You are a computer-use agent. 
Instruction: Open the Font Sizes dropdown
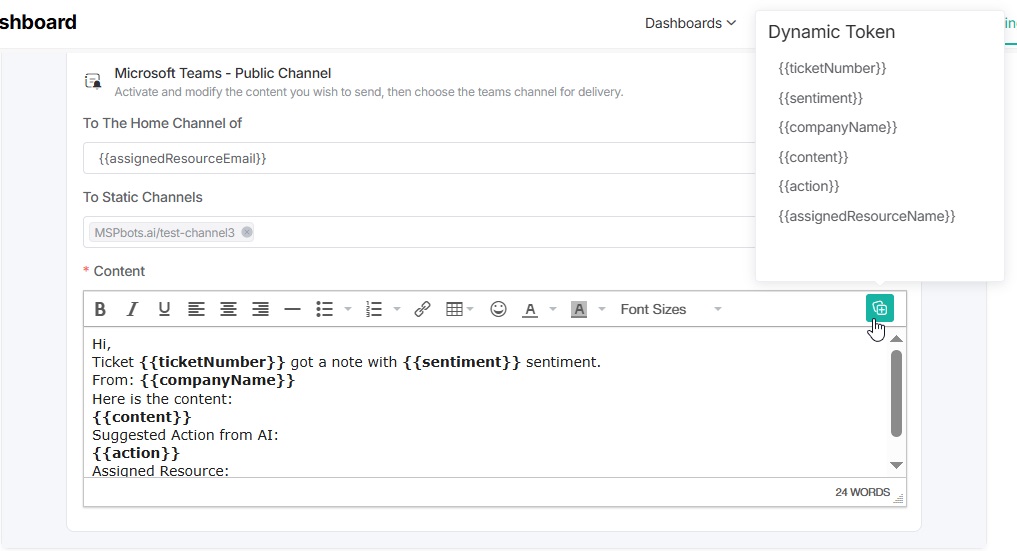coord(670,310)
